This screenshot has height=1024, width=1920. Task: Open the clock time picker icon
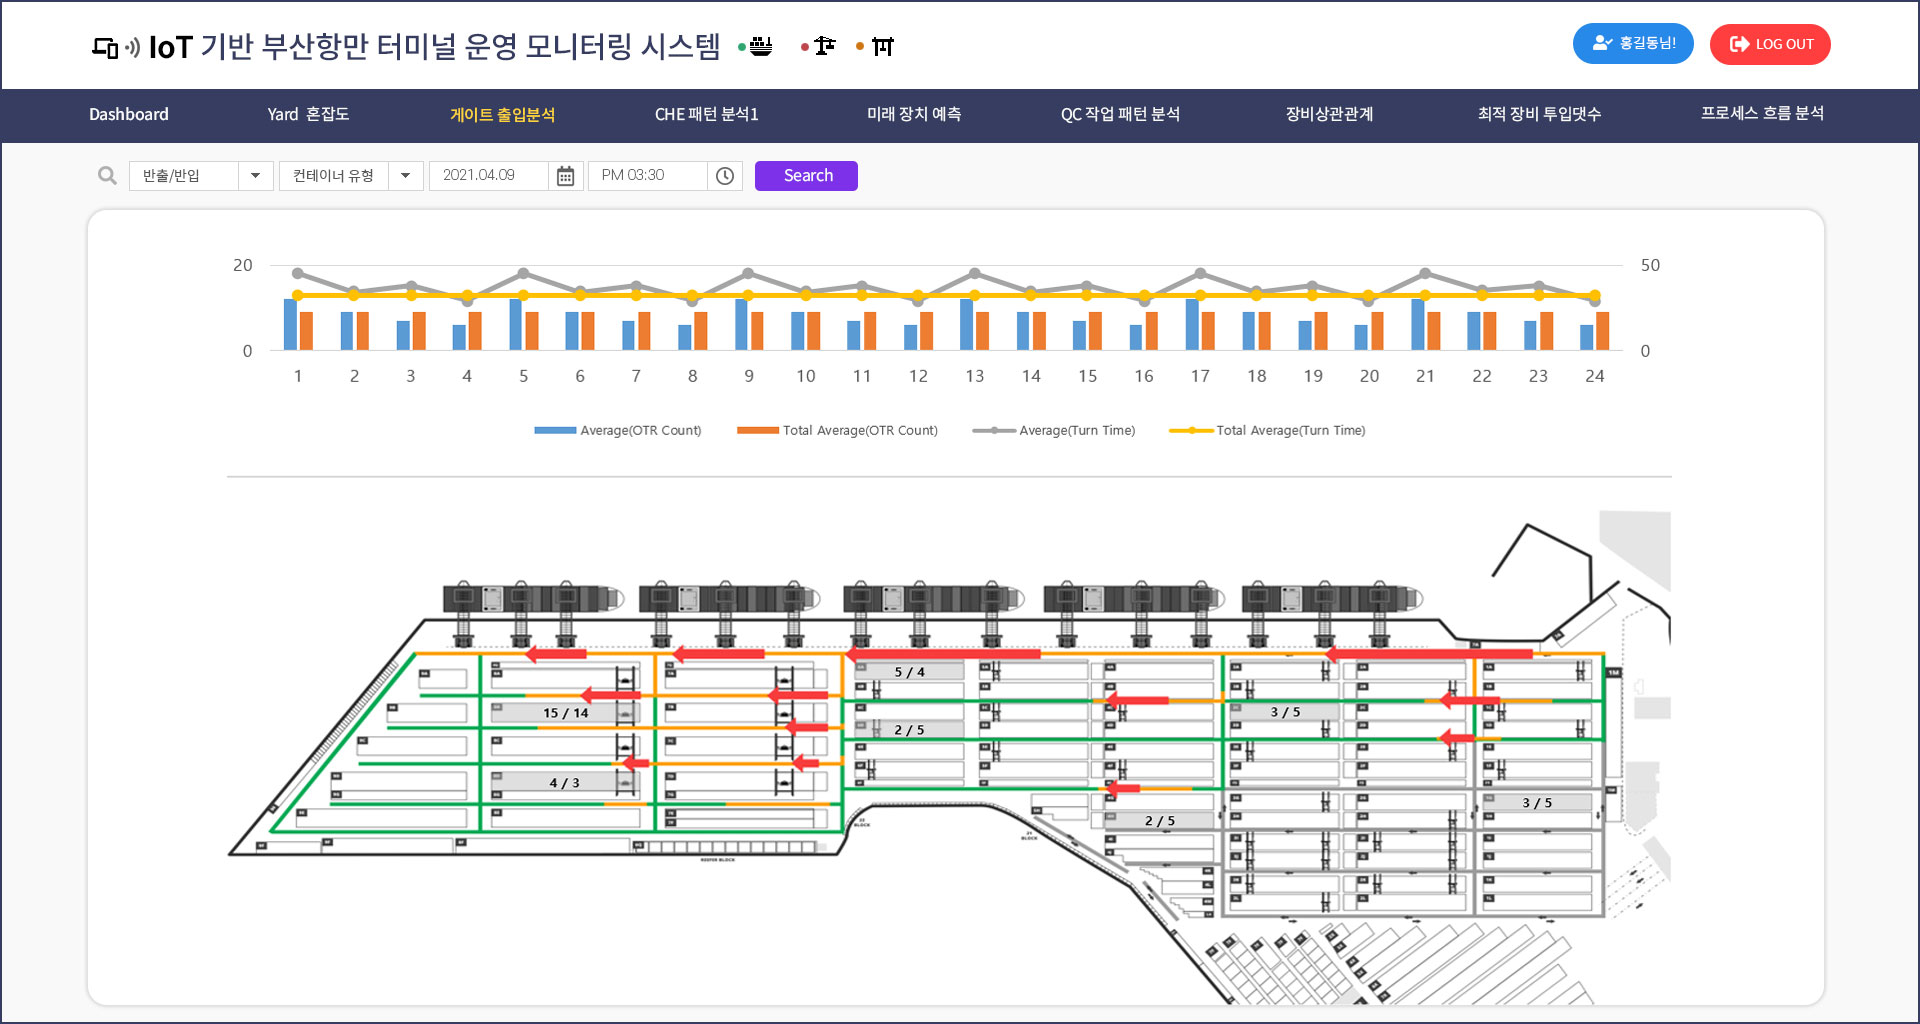725,176
